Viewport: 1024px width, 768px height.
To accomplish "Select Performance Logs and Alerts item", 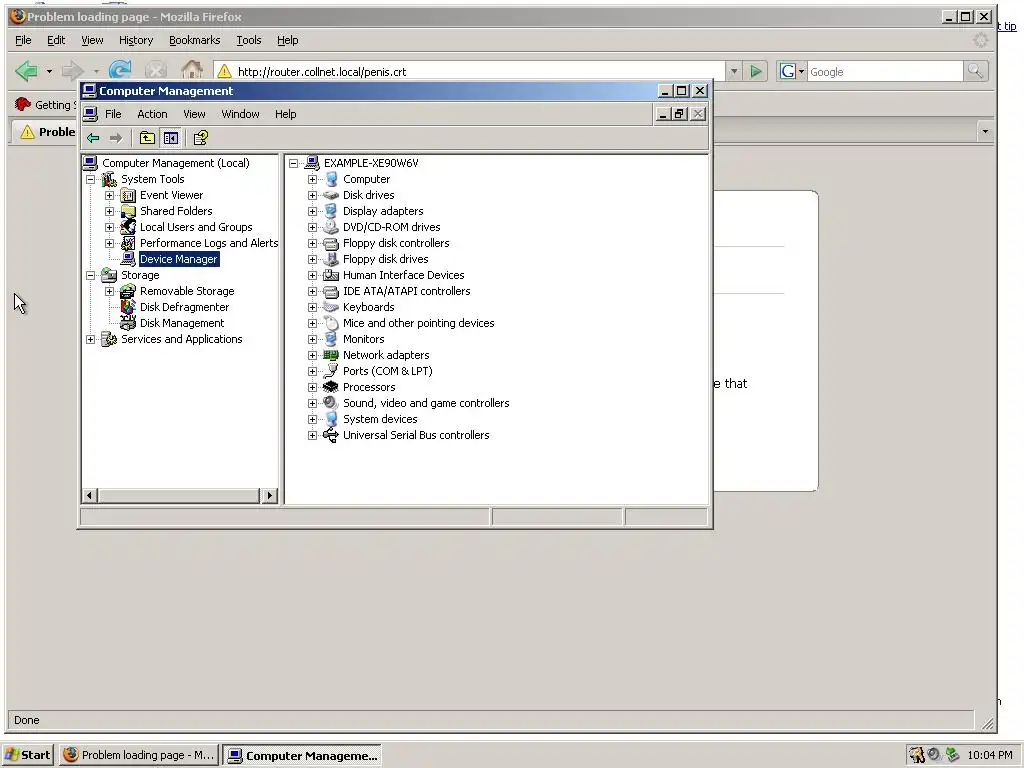I will (209, 243).
